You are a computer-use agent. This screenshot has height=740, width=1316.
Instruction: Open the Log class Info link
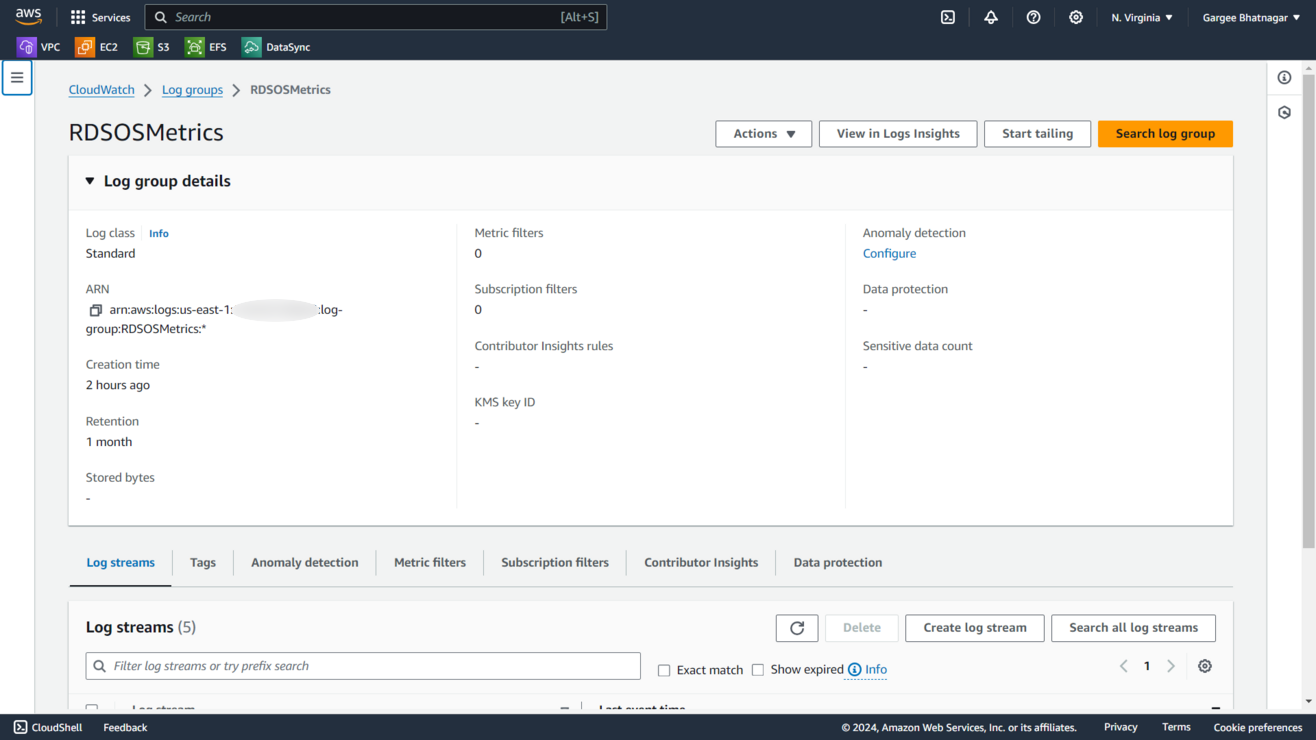click(x=159, y=234)
